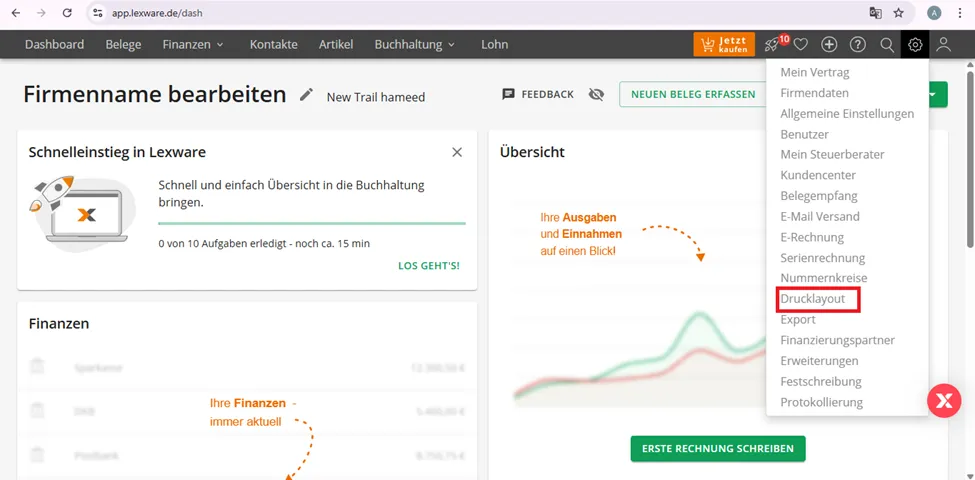The image size is (975, 480).
Task: Click the search magnifier icon
Action: click(x=887, y=45)
